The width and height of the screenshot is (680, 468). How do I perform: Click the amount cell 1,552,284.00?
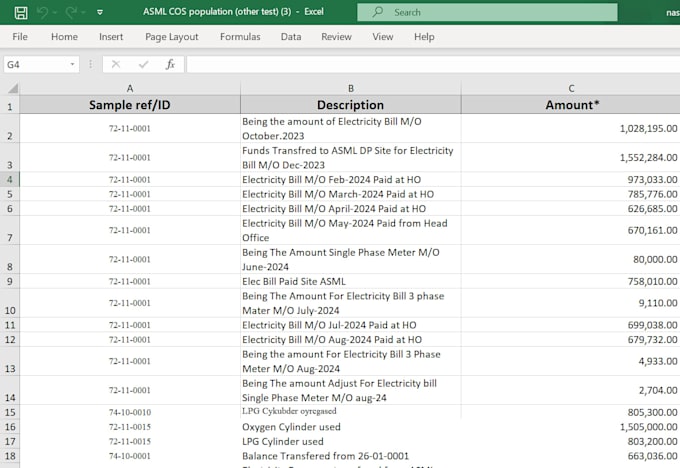click(x=571, y=157)
